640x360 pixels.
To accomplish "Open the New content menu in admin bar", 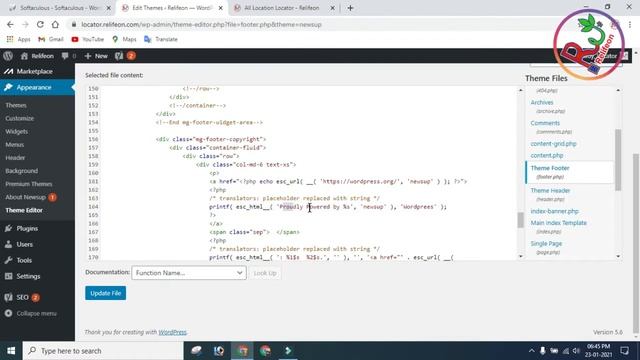I will click(96, 56).
